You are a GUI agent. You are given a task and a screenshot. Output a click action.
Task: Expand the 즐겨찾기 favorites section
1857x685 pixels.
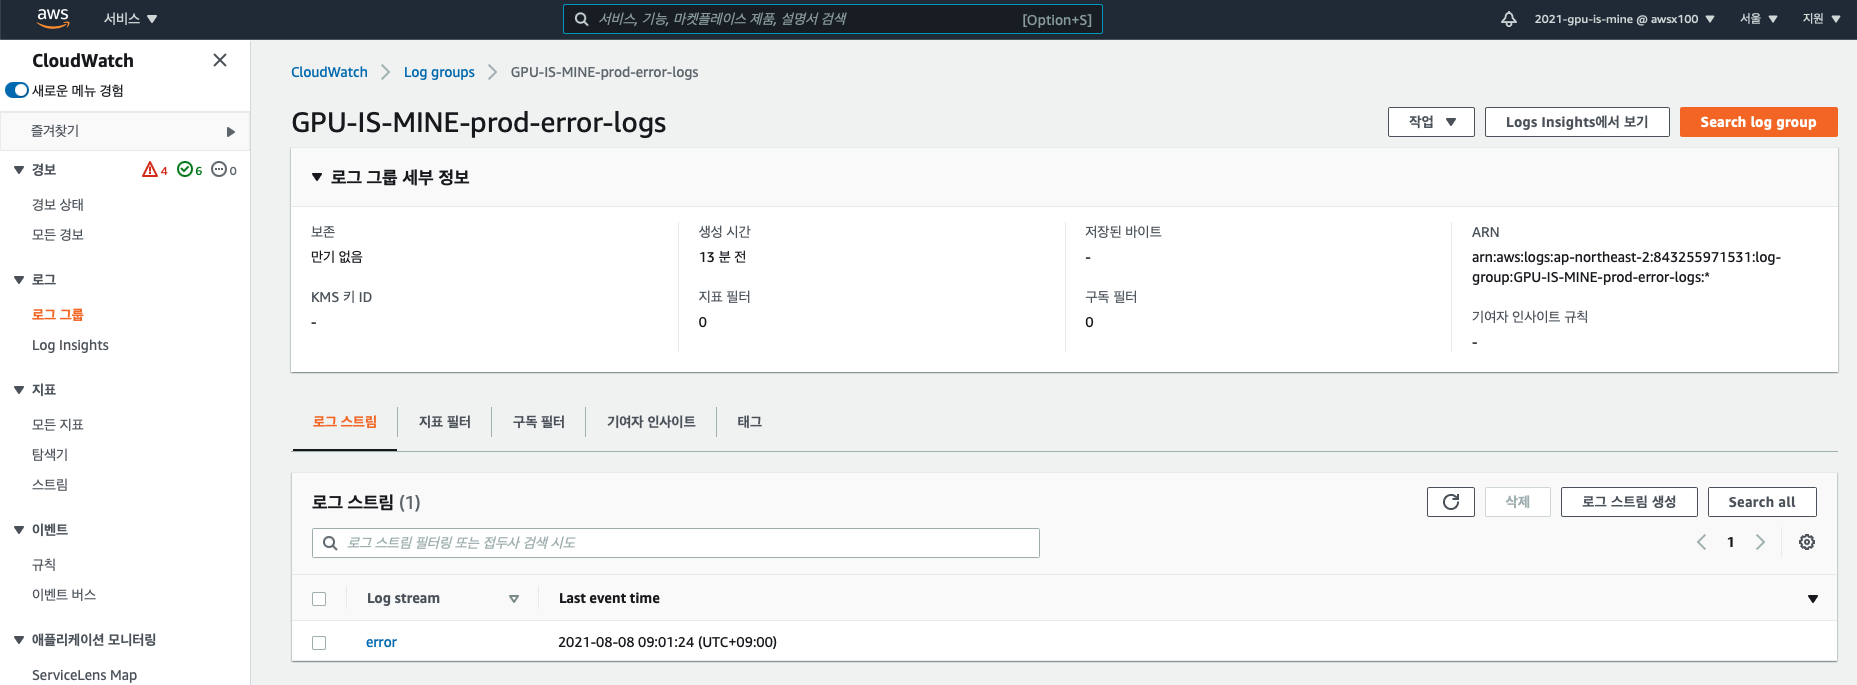tap(125, 131)
